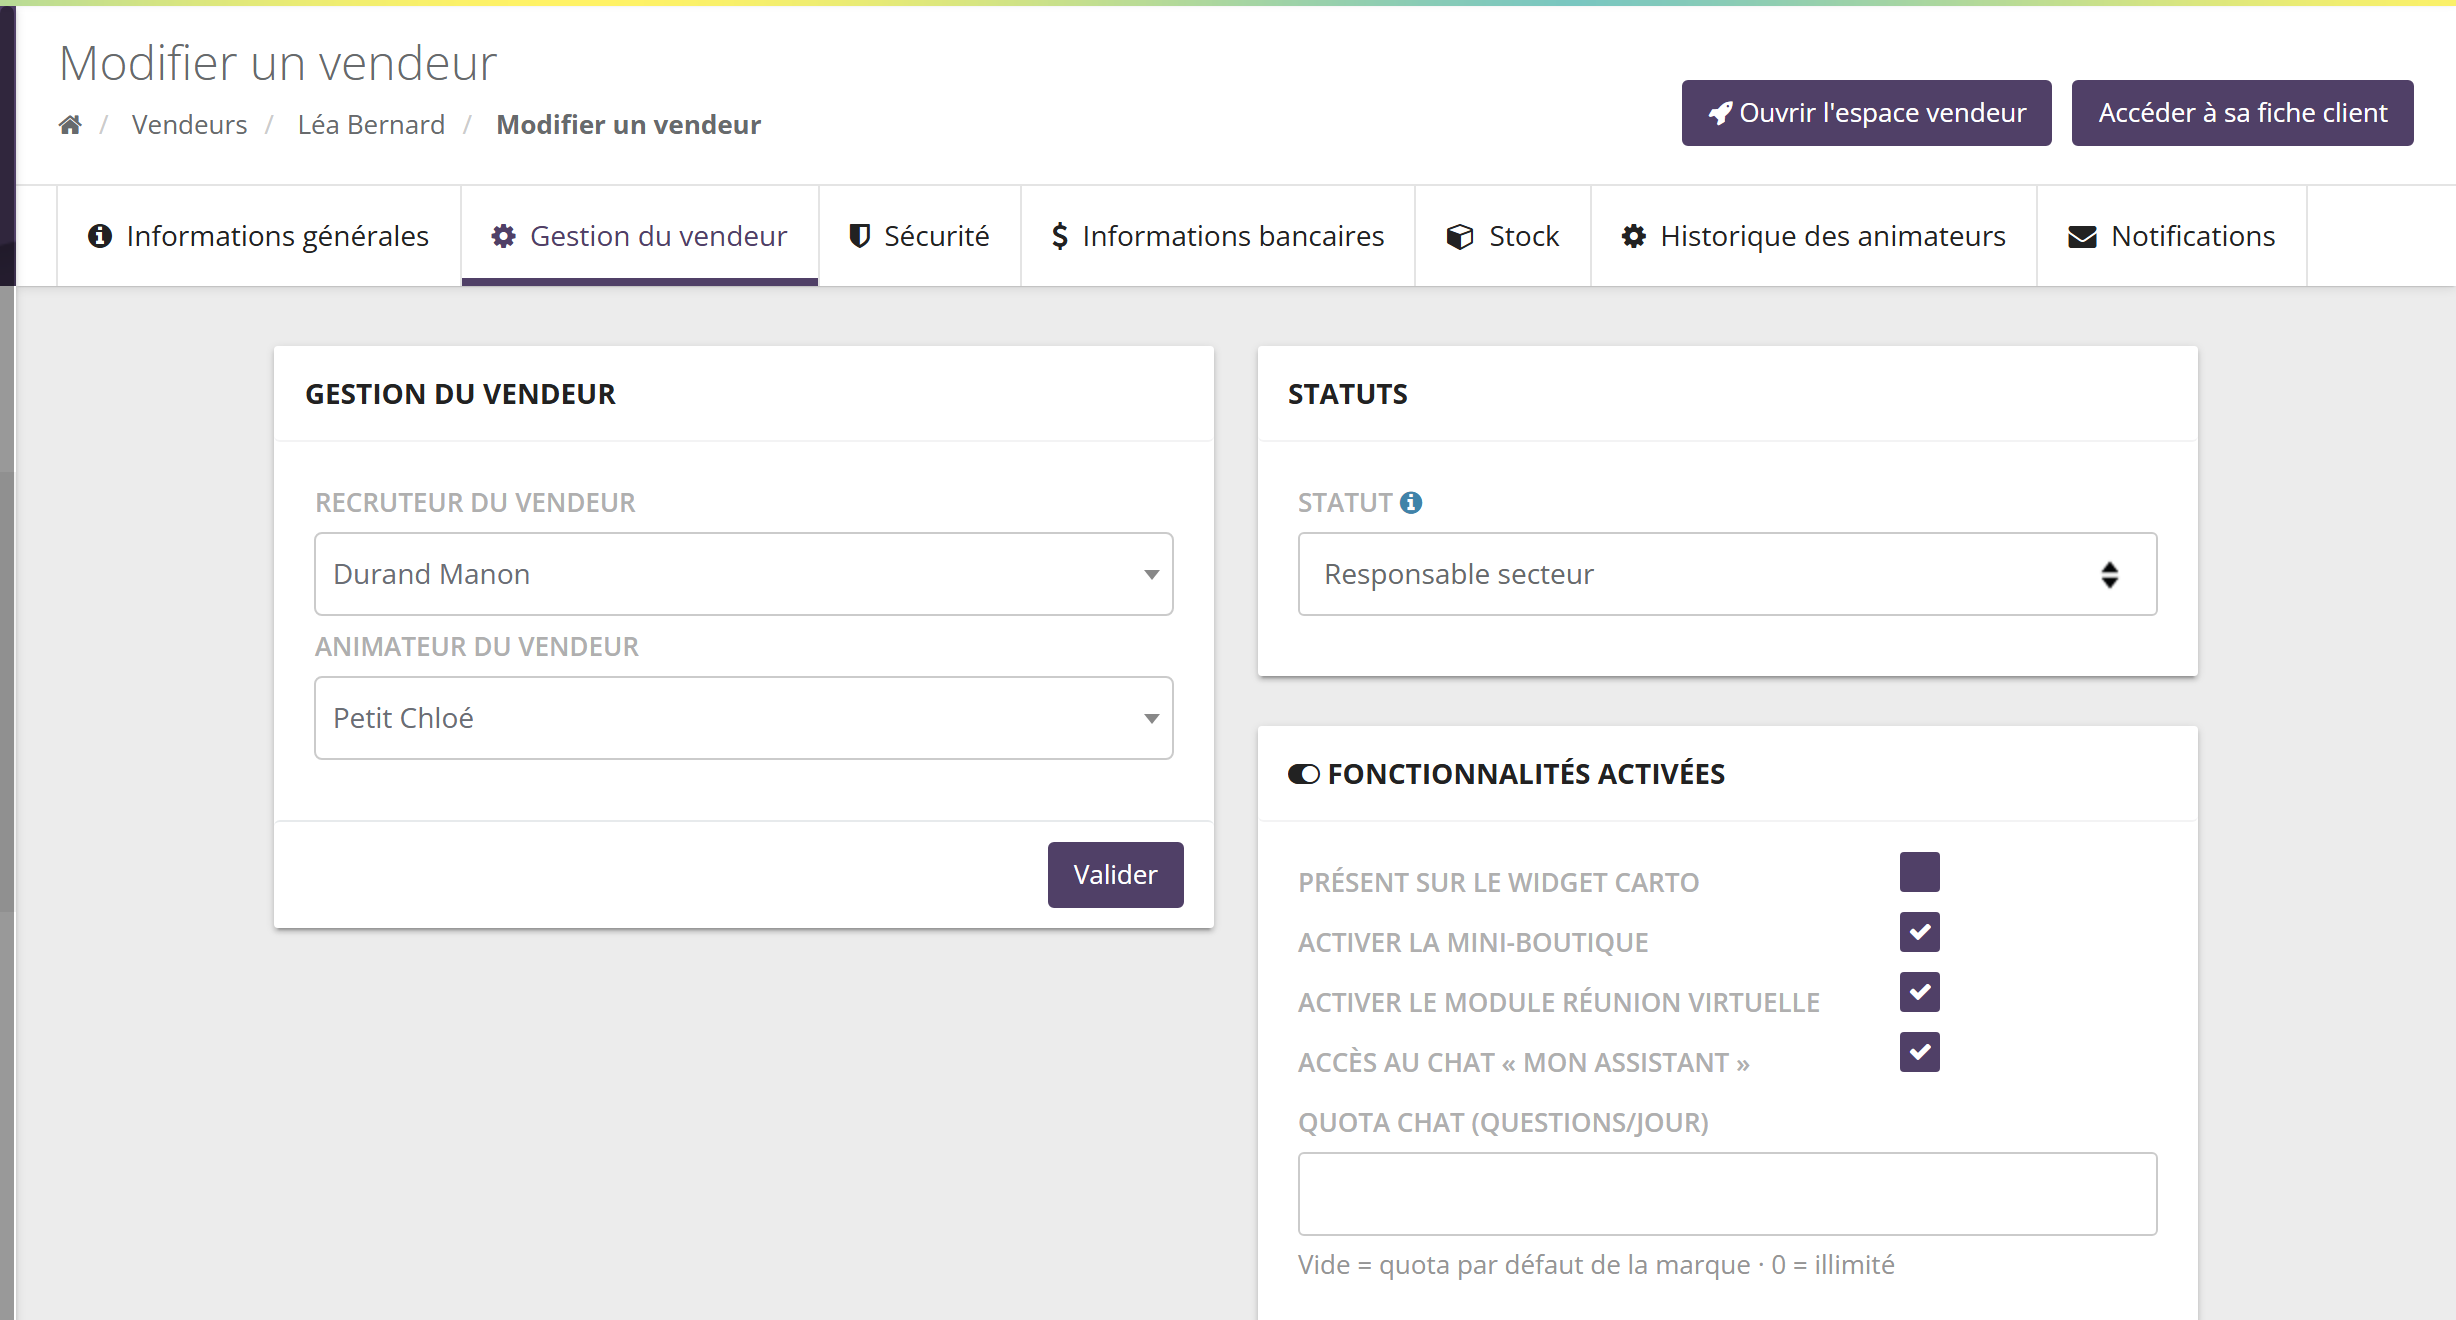Viewport: 2456px width, 1320px height.
Task: Open the Statut select showing Responsable secteur
Action: pos(1728,574)
